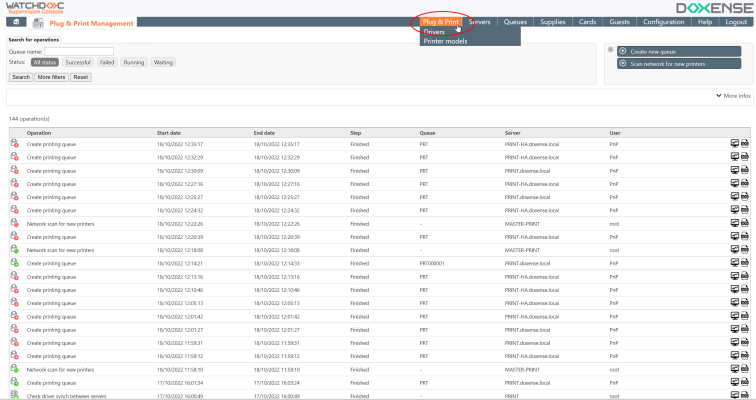Viewport: 756px width, 400px height.
Task: Click Scan network for new printers
Action: [x=667, y=63]
